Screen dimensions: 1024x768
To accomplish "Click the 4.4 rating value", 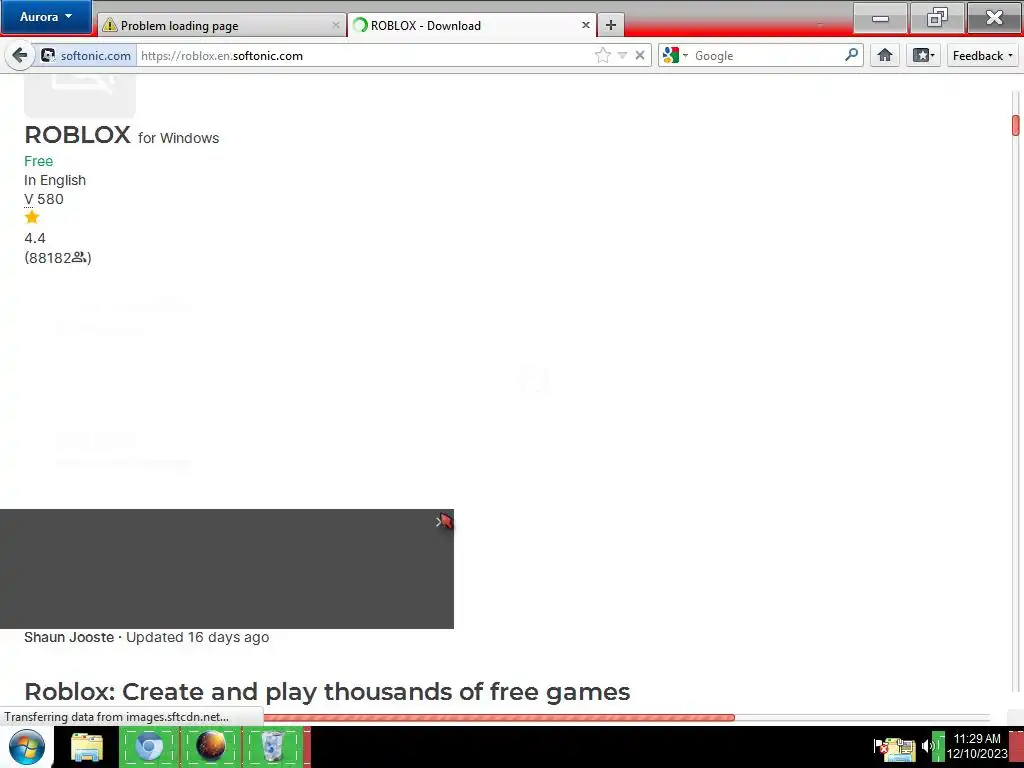I will click(x=35, y=238).
